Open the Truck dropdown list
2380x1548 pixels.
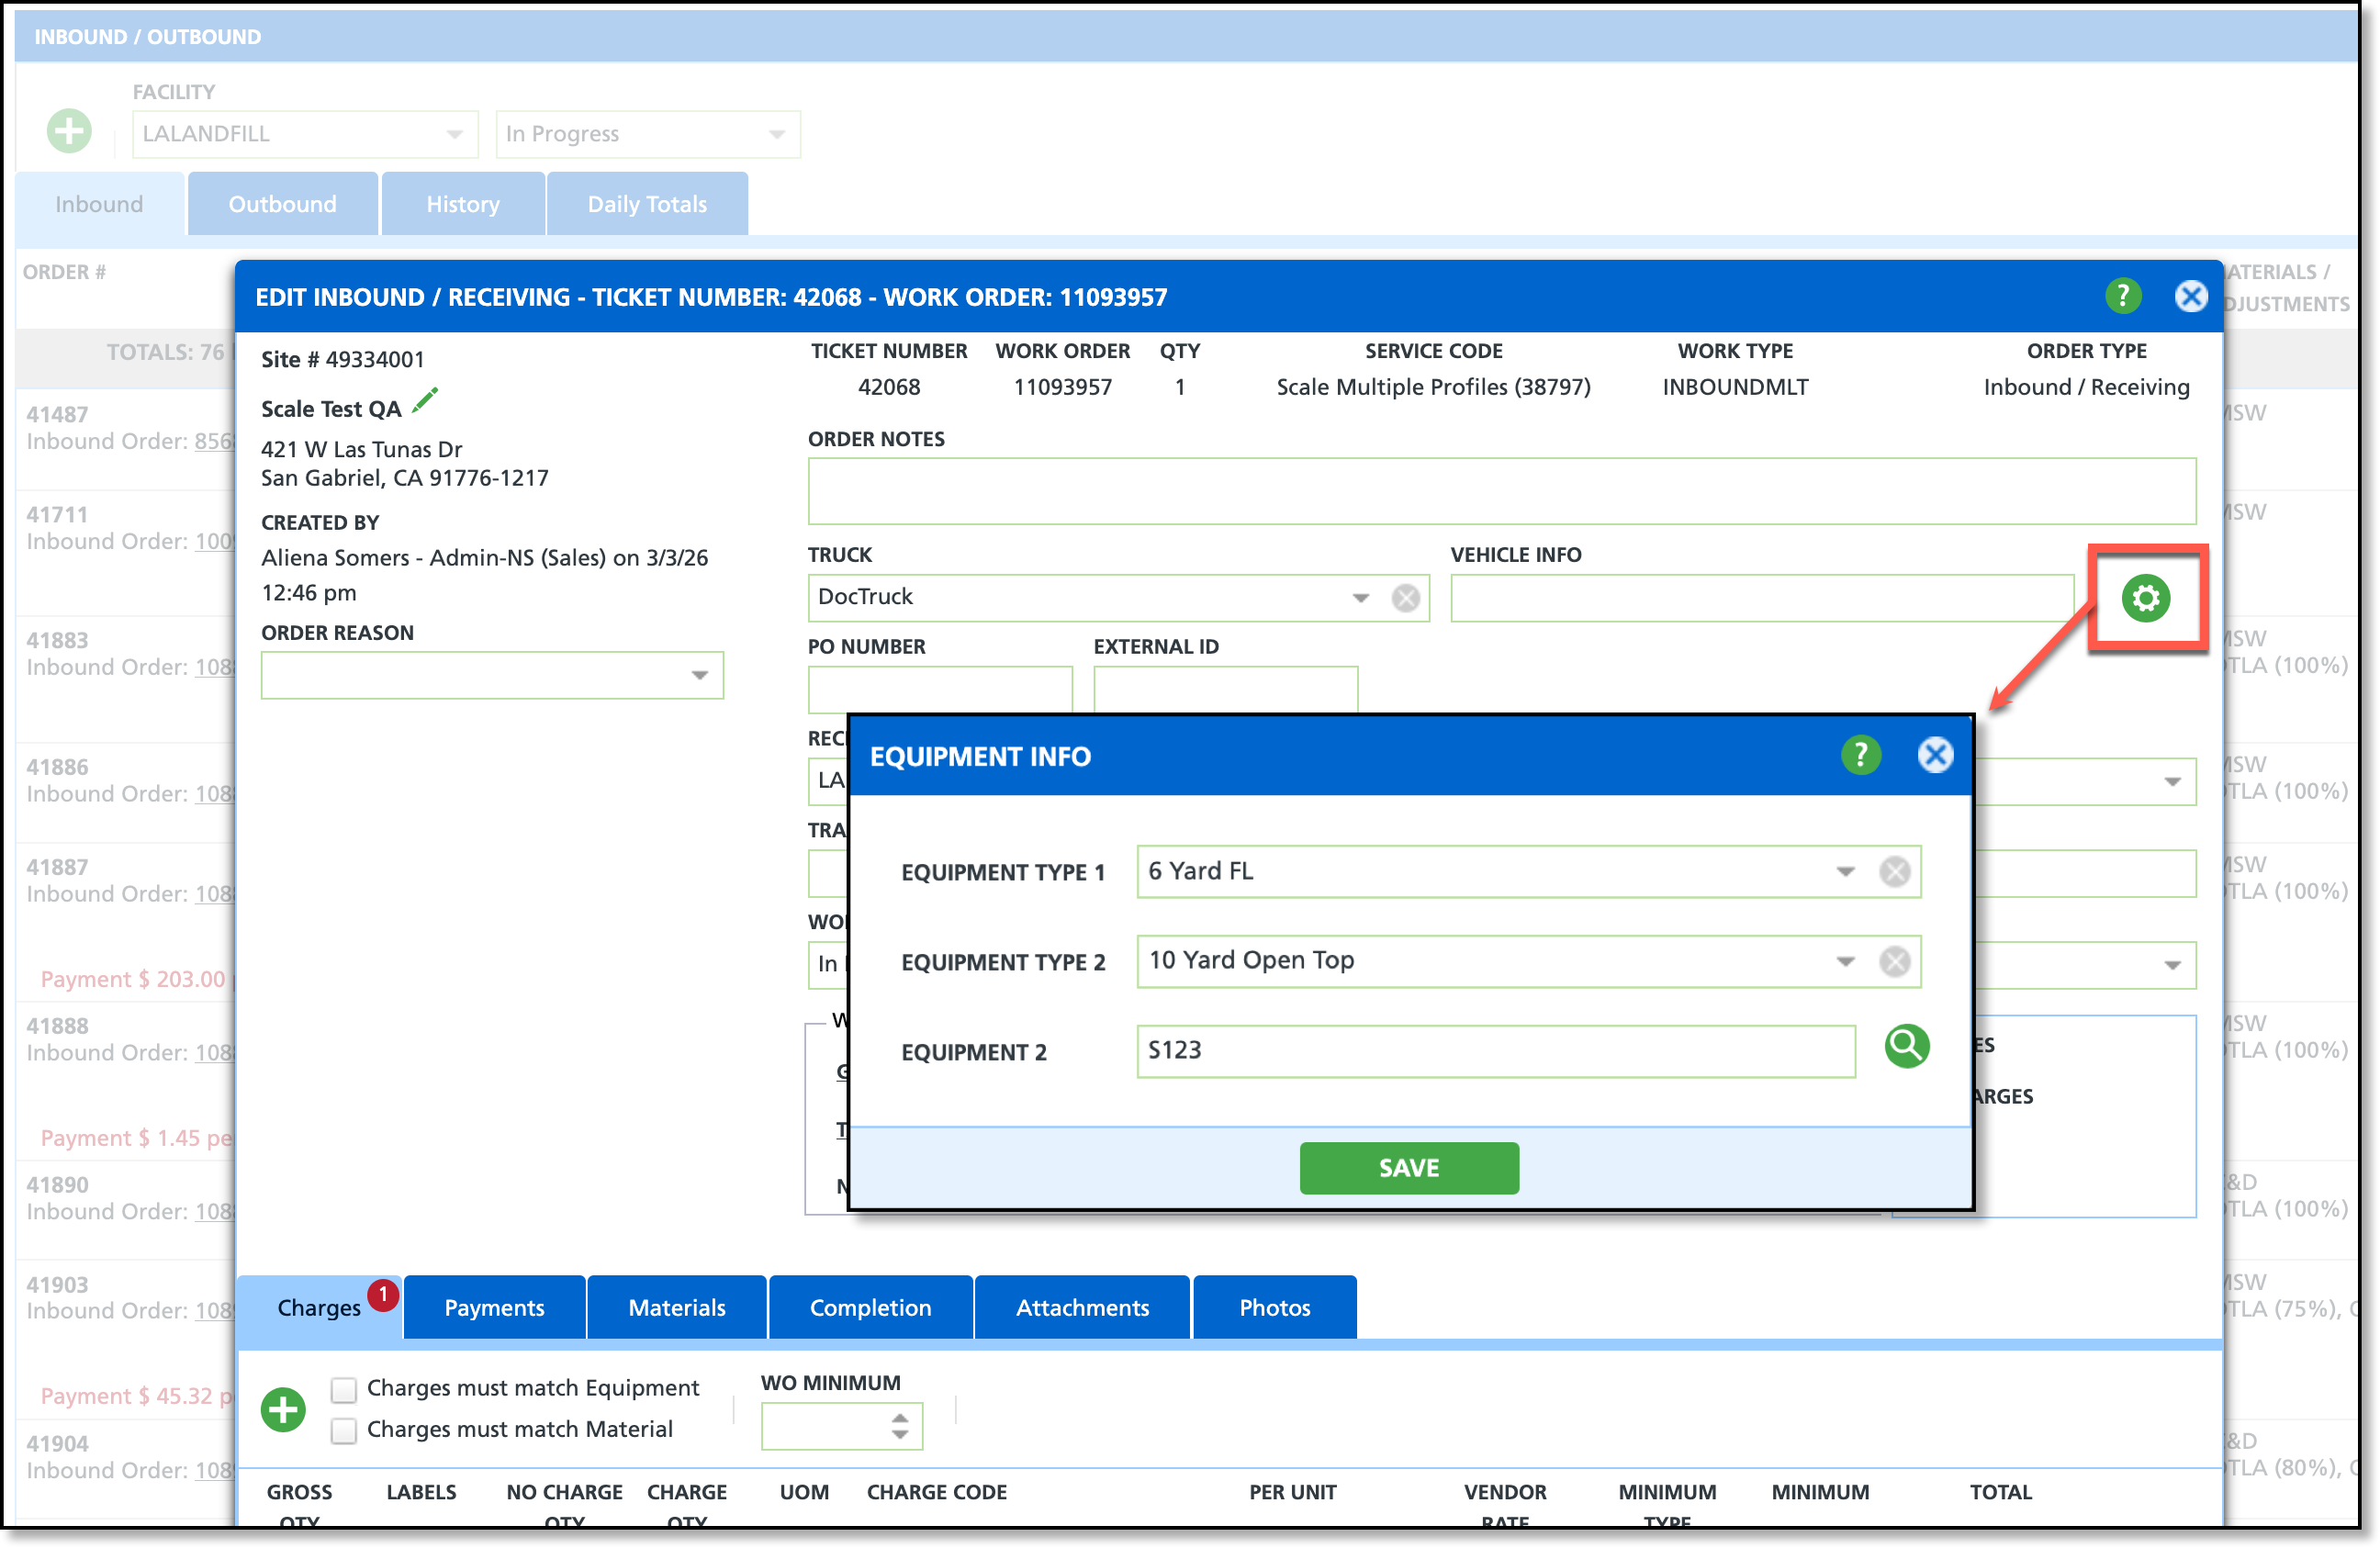tap(1360, 598)
